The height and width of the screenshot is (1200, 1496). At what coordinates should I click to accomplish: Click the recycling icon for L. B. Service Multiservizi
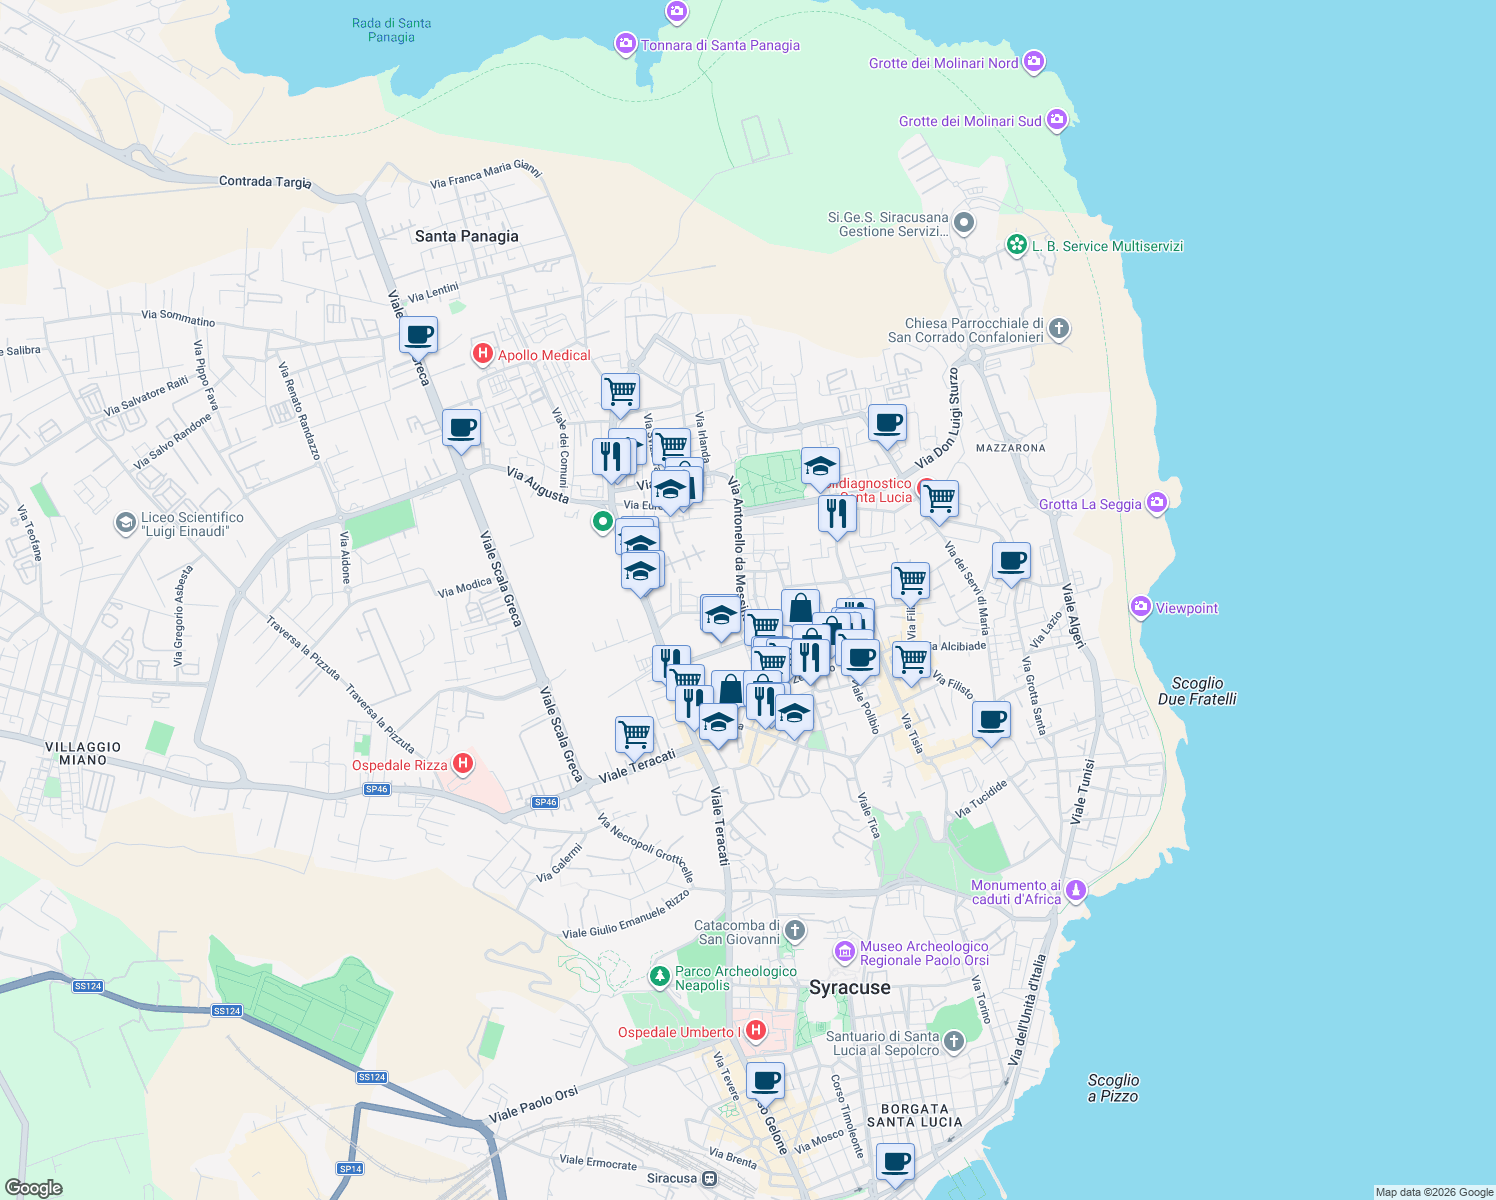pos(1016,245)
